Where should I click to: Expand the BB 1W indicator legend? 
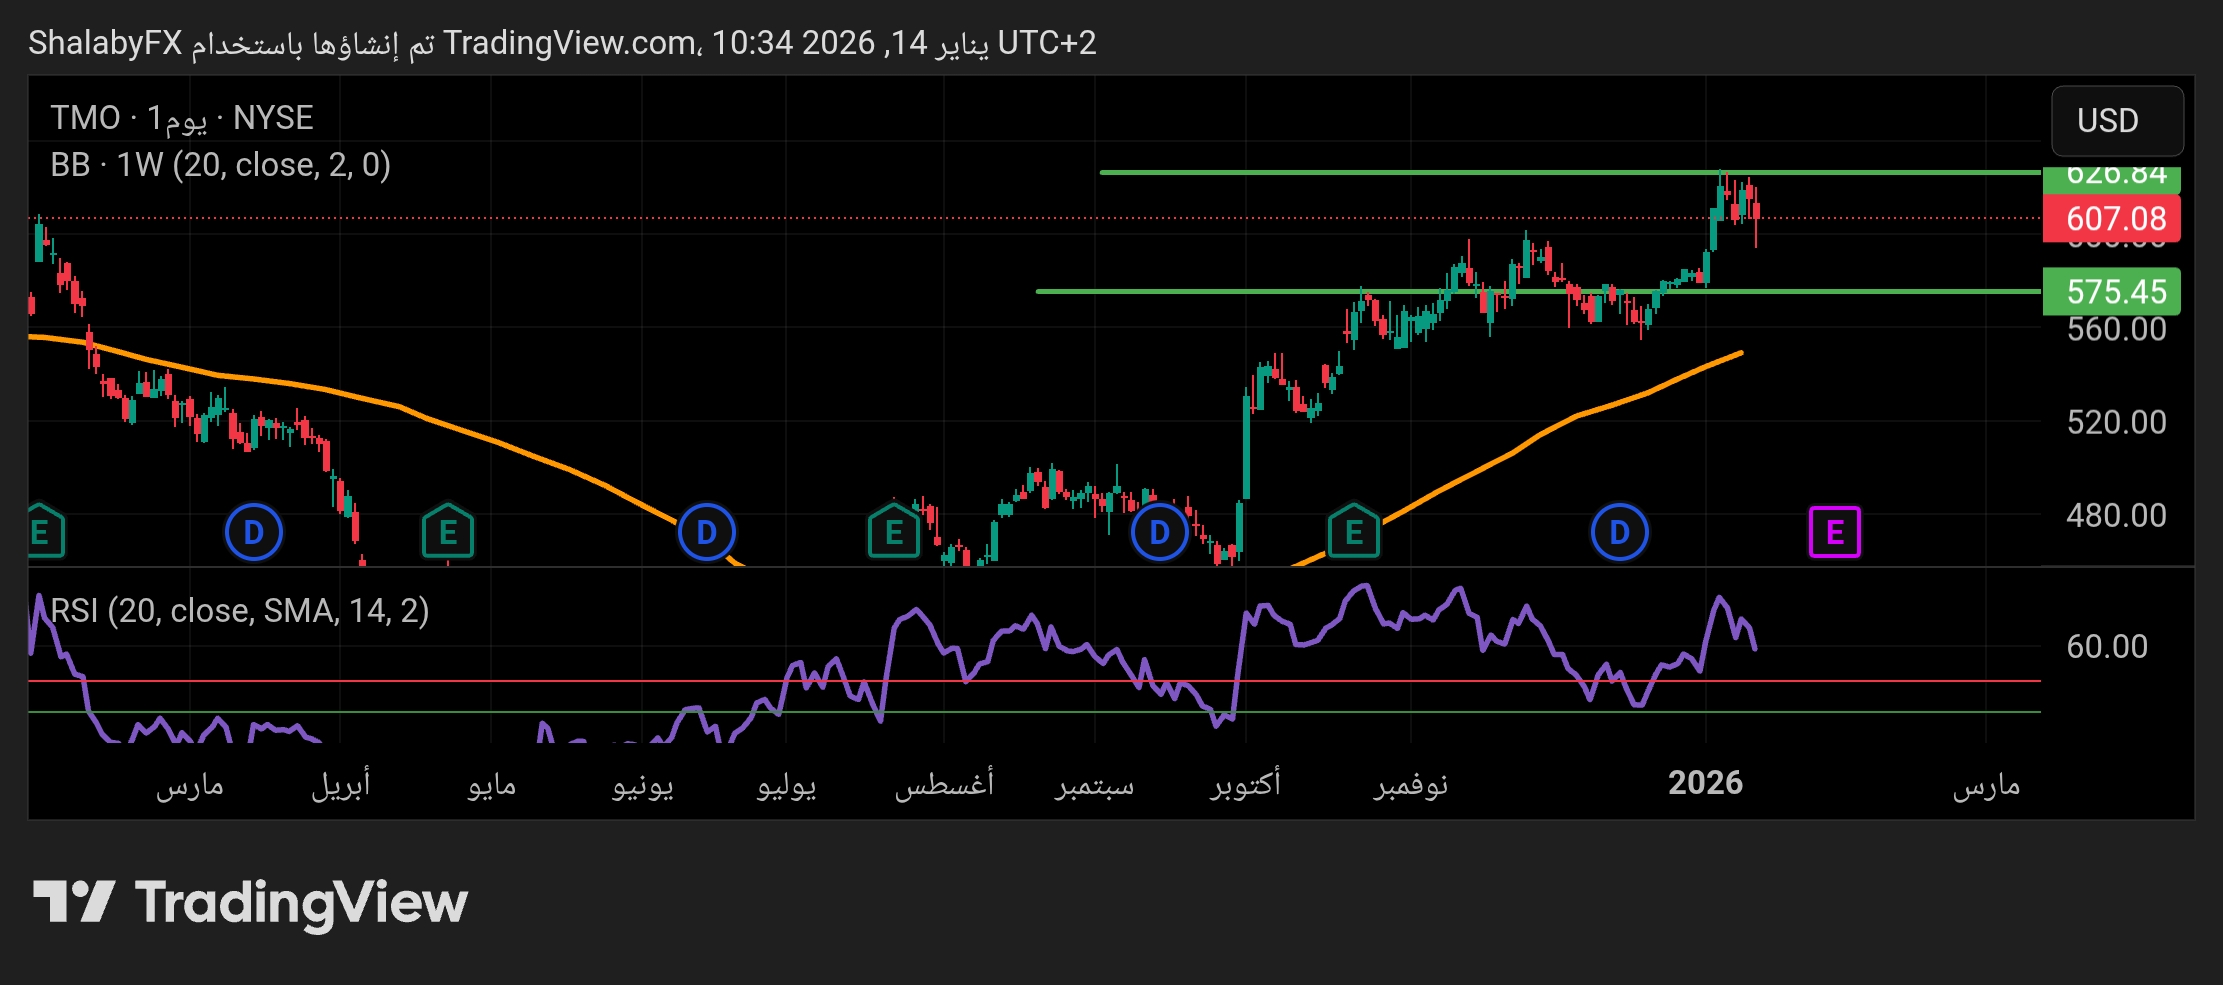point(220,165)
